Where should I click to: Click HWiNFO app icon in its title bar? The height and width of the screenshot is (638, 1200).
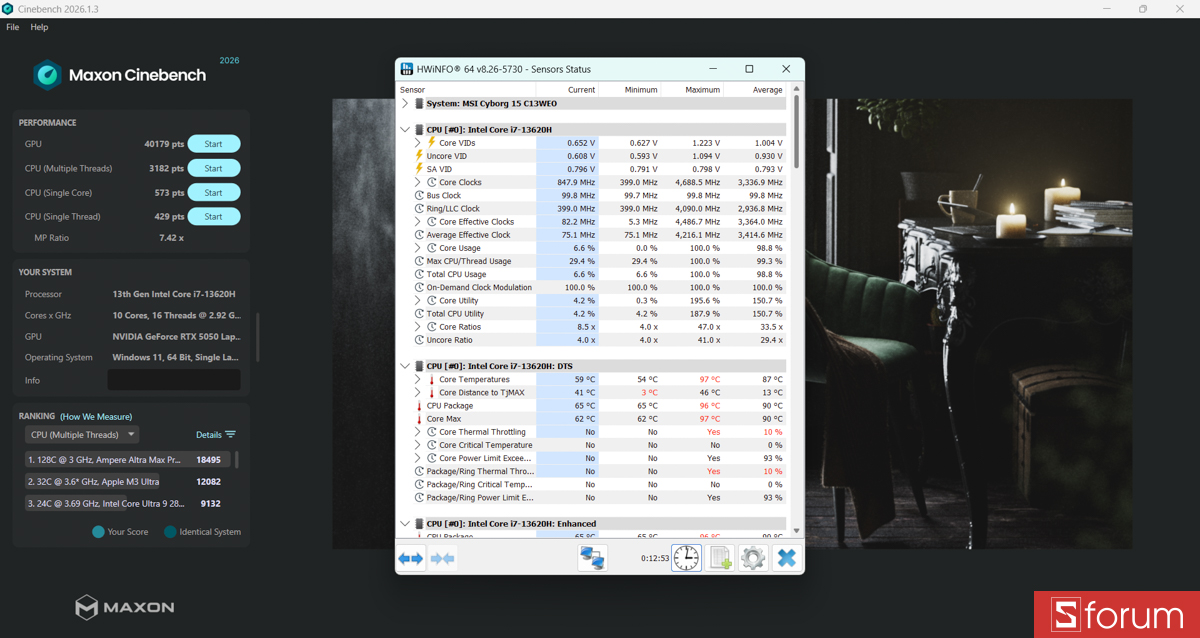pos(407,69)
